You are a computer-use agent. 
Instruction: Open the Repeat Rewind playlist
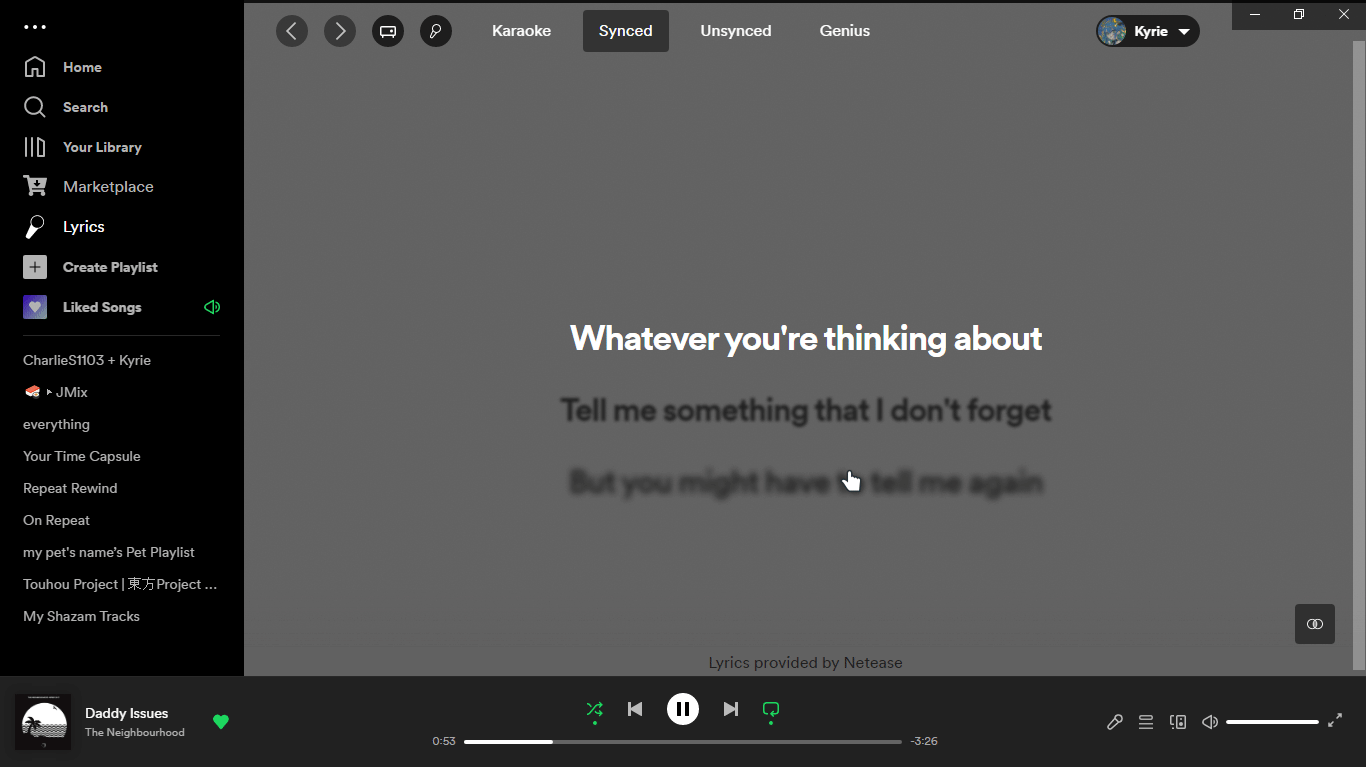(x=70, y=488)
